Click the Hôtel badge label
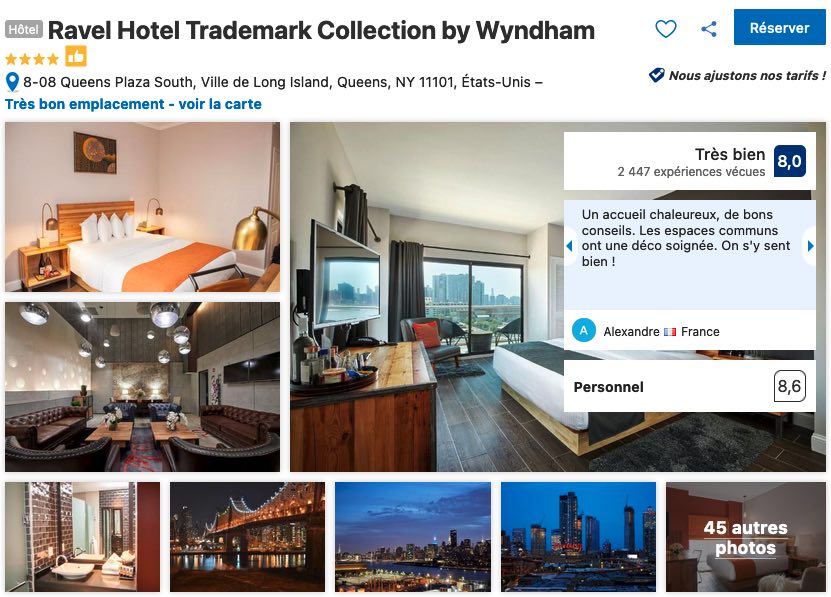 pyautogui.click(x=24, y=29)
